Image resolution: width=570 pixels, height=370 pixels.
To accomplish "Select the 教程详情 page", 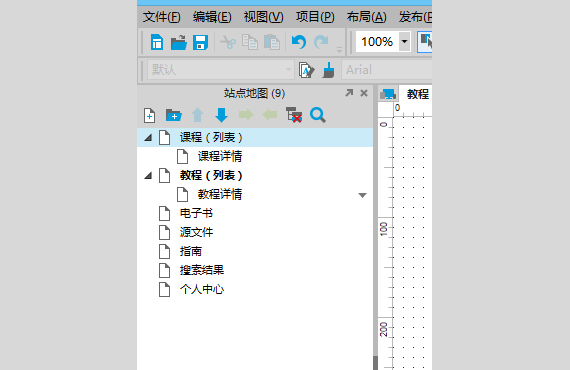I will point(255,194).
